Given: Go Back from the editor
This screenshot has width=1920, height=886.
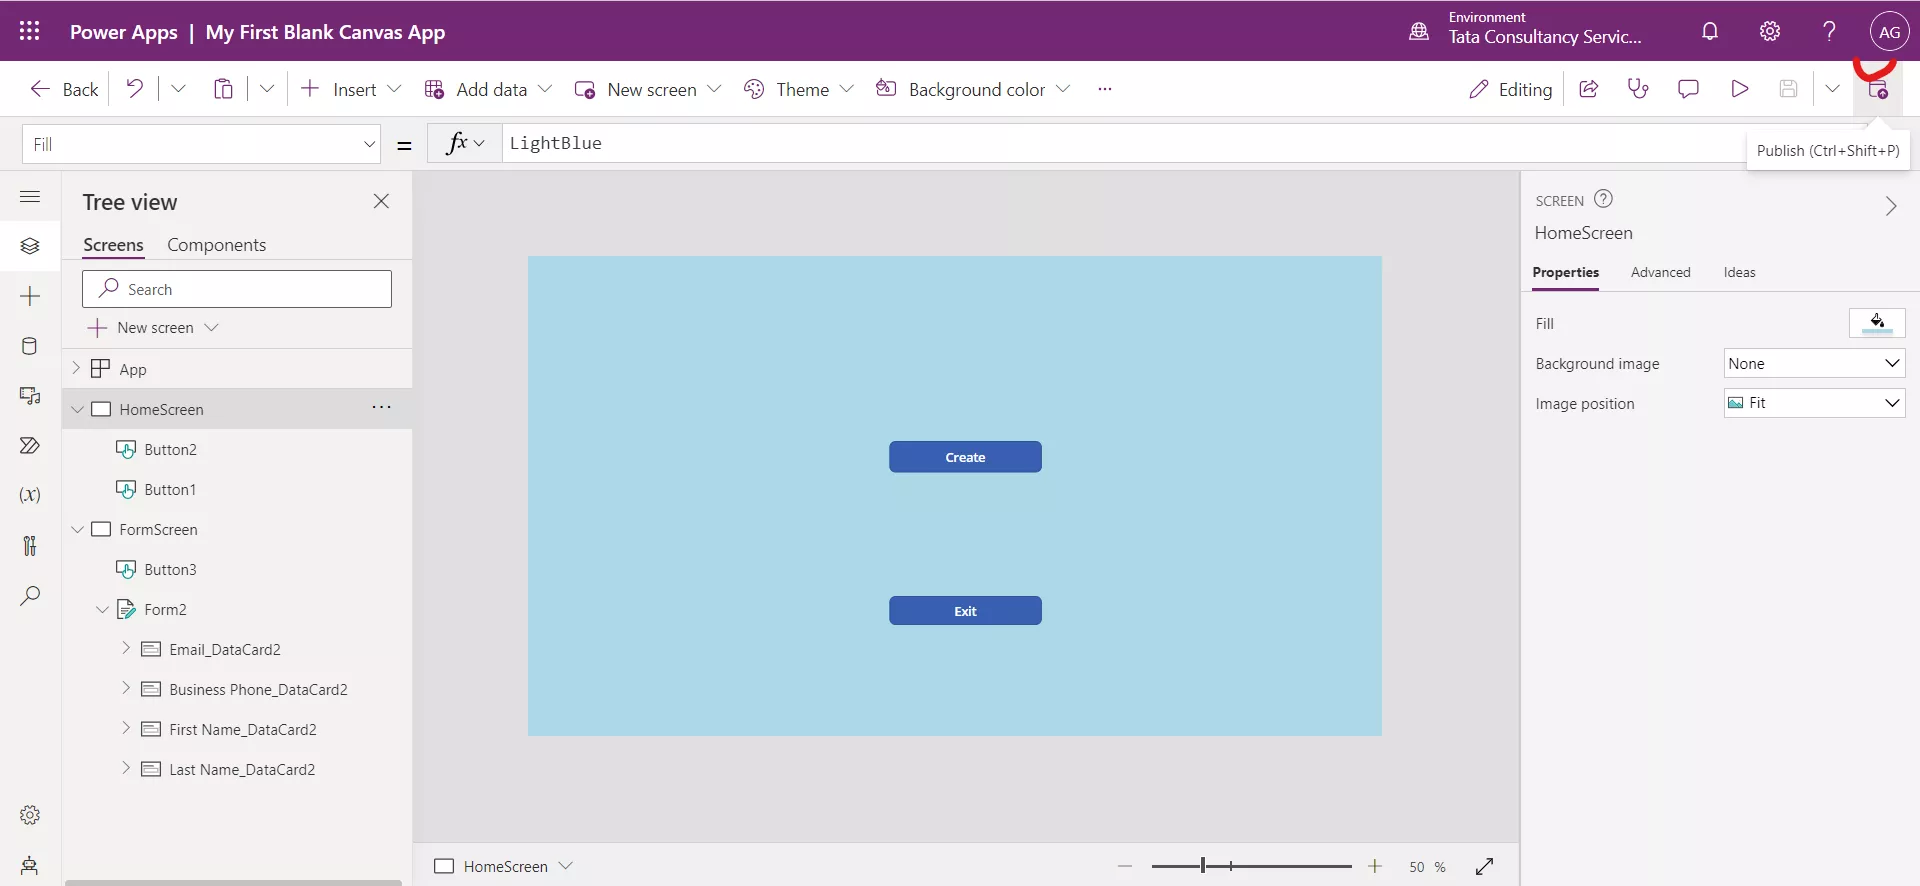Looking at the screenshot, I should click(x=64, y=89).
